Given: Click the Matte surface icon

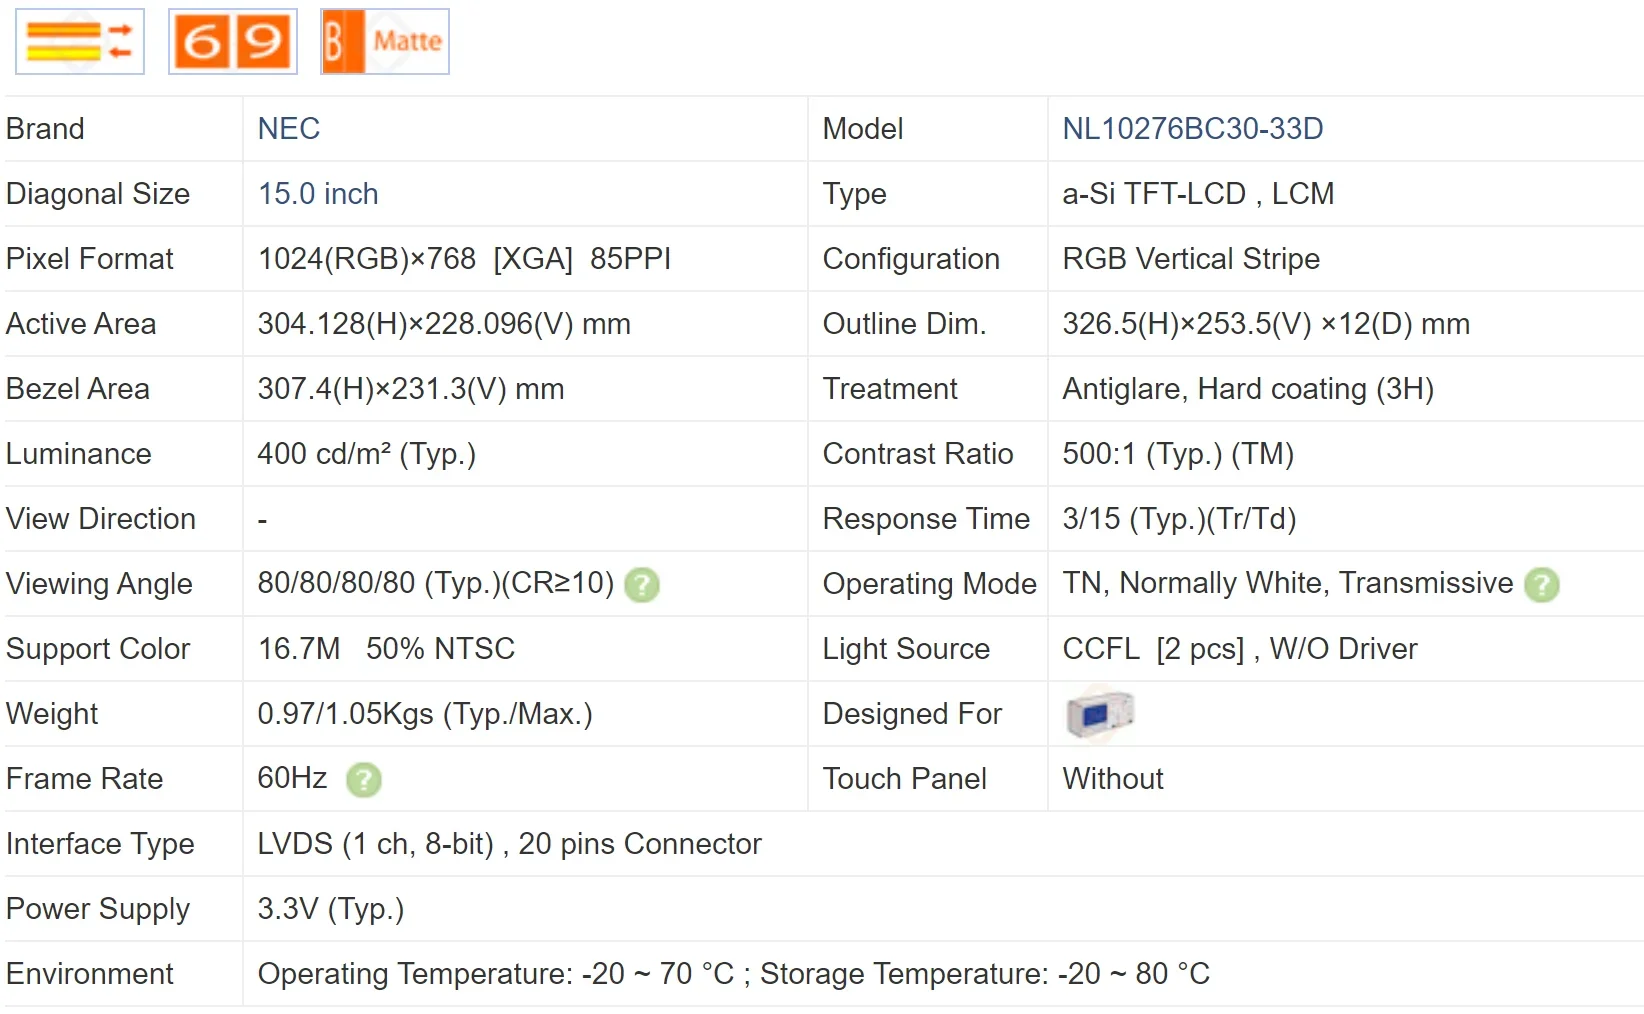Looking at the screenshot, I should coord(385,42).
